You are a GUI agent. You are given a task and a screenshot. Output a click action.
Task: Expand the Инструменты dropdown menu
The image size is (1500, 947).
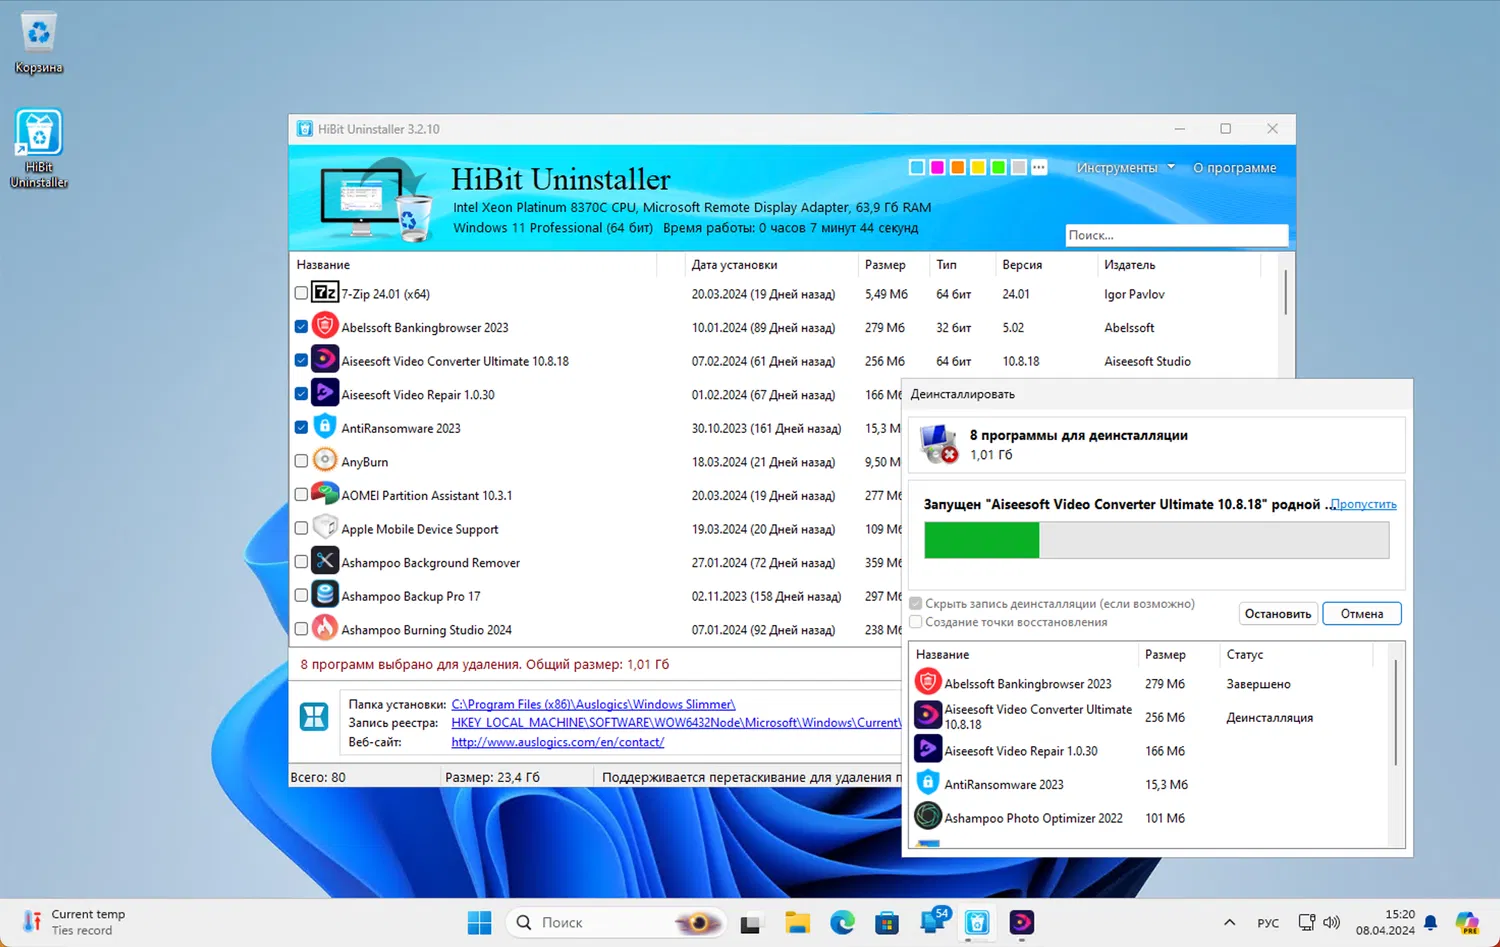tap(1125, 168)
